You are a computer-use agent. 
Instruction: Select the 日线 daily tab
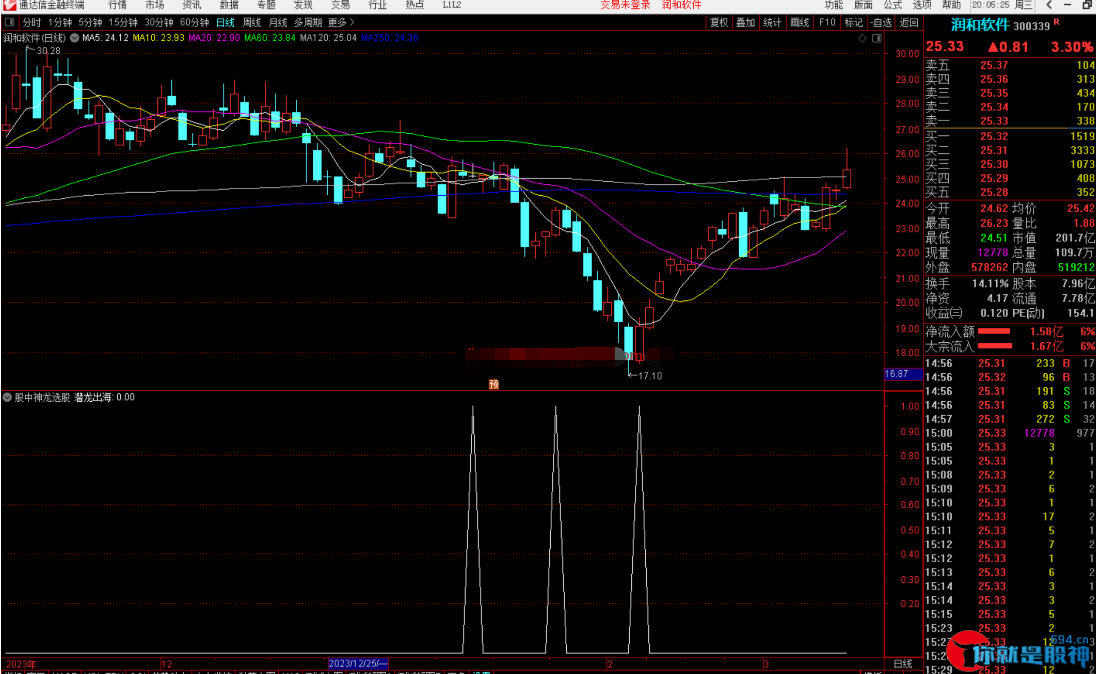225,22
